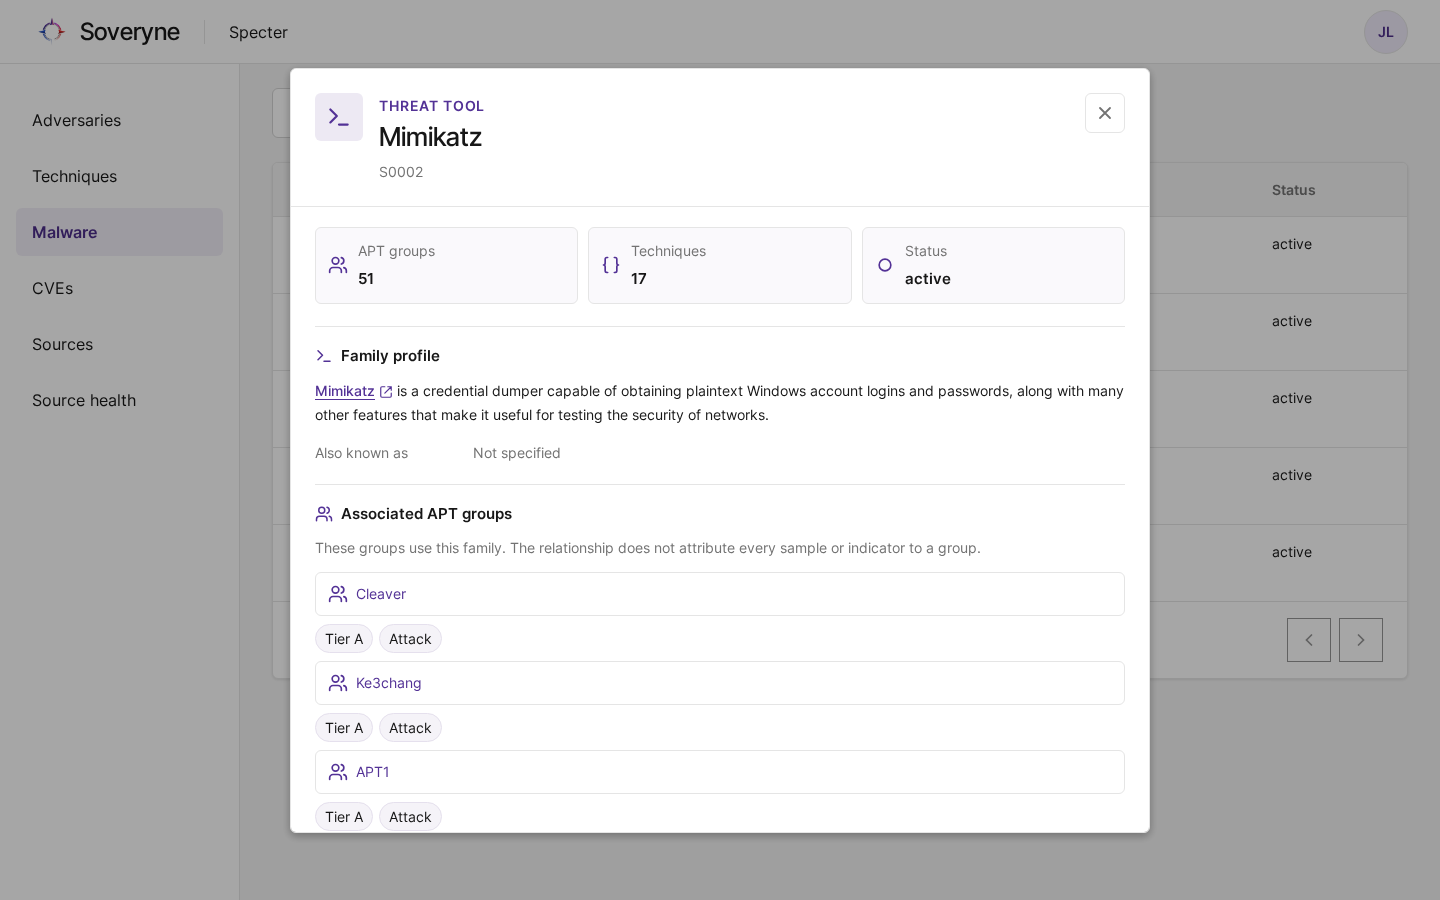
Task: Click the Soveryne brand name
Action: click(130, 32)
